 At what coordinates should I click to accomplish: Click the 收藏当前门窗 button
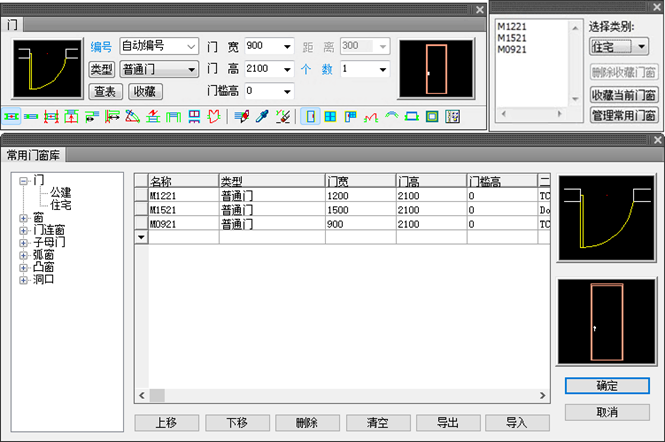click(624, 95)
